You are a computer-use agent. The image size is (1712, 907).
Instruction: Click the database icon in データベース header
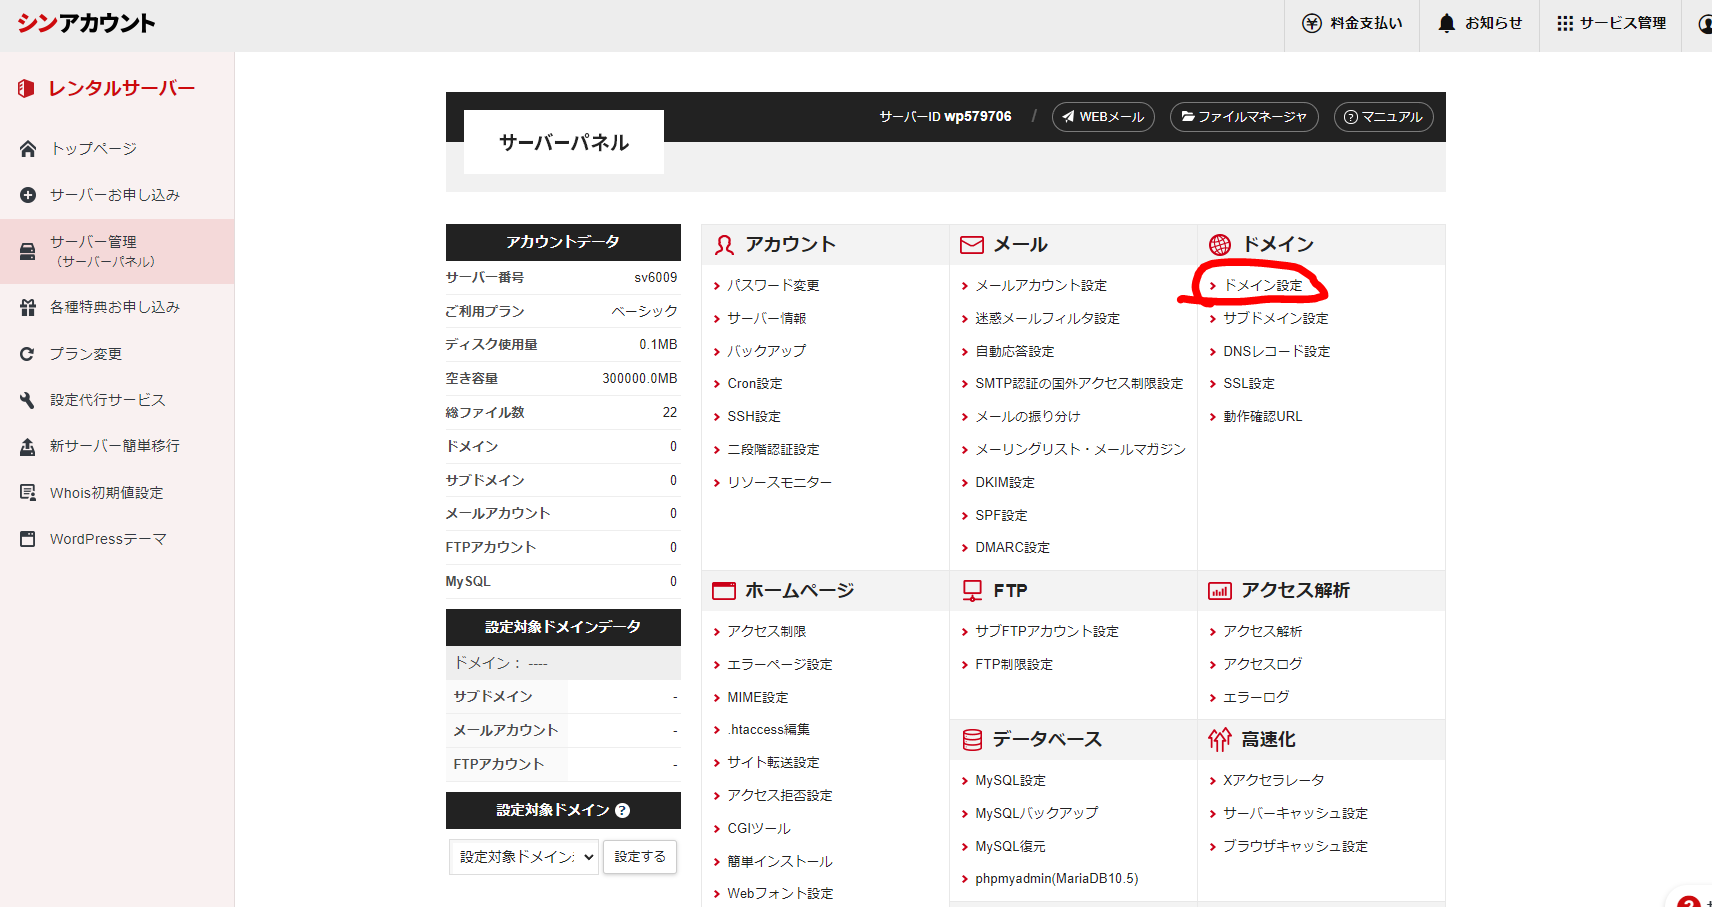(972, 740)
